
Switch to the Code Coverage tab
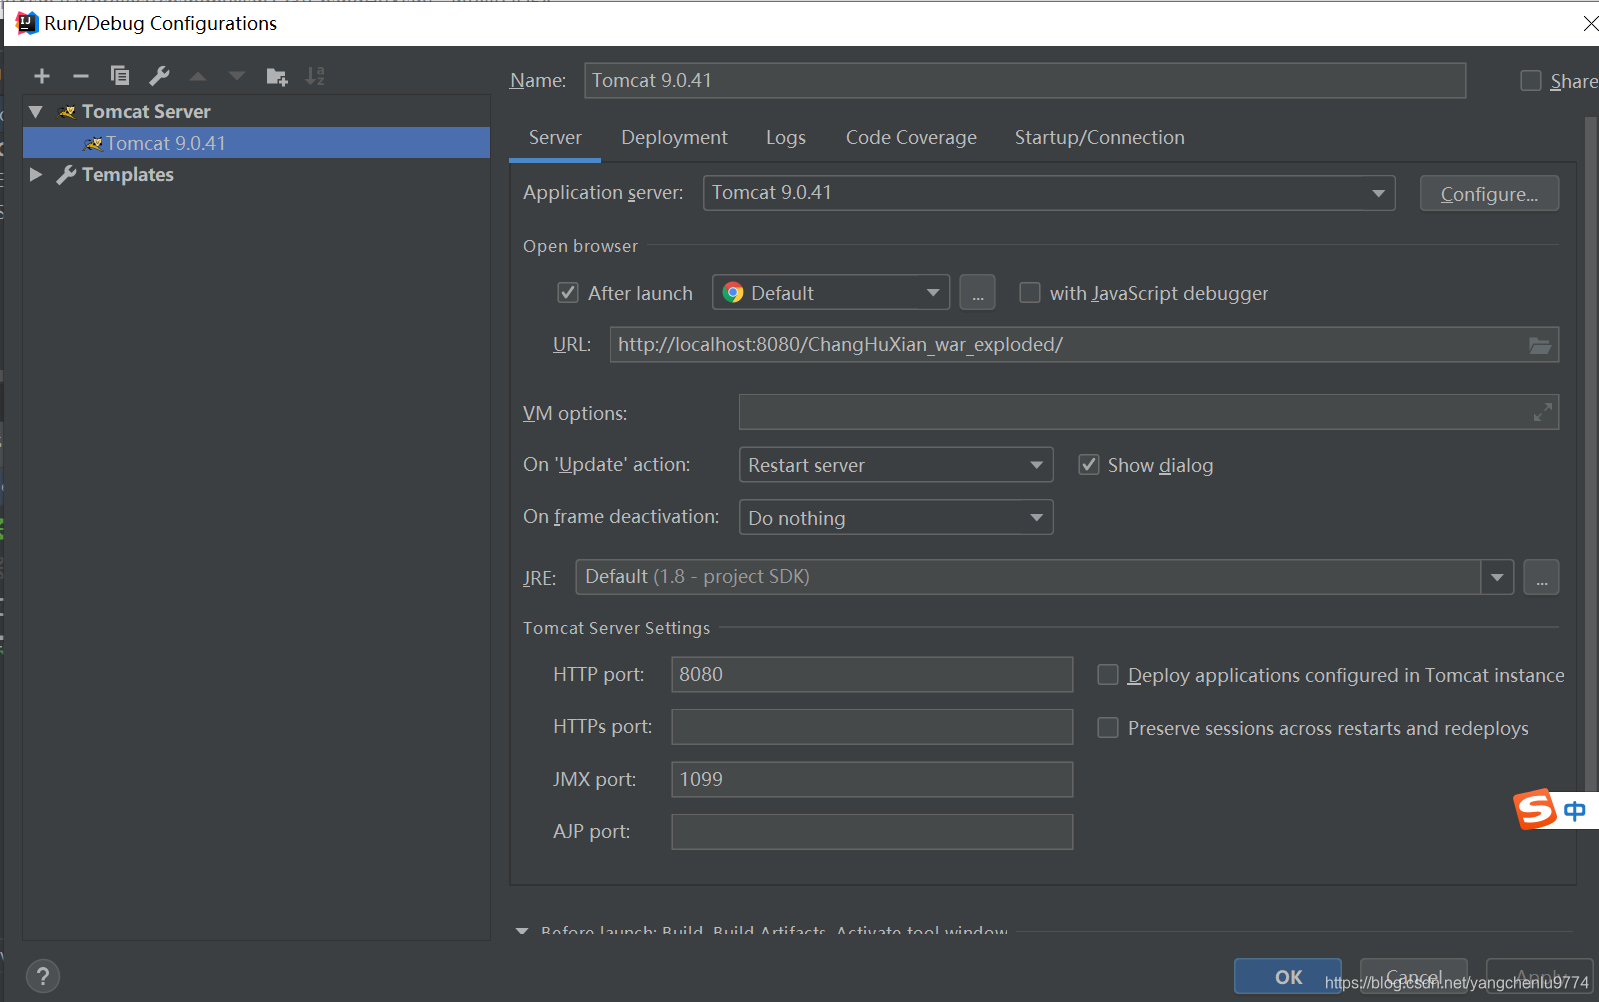click(x=911, y=138)
